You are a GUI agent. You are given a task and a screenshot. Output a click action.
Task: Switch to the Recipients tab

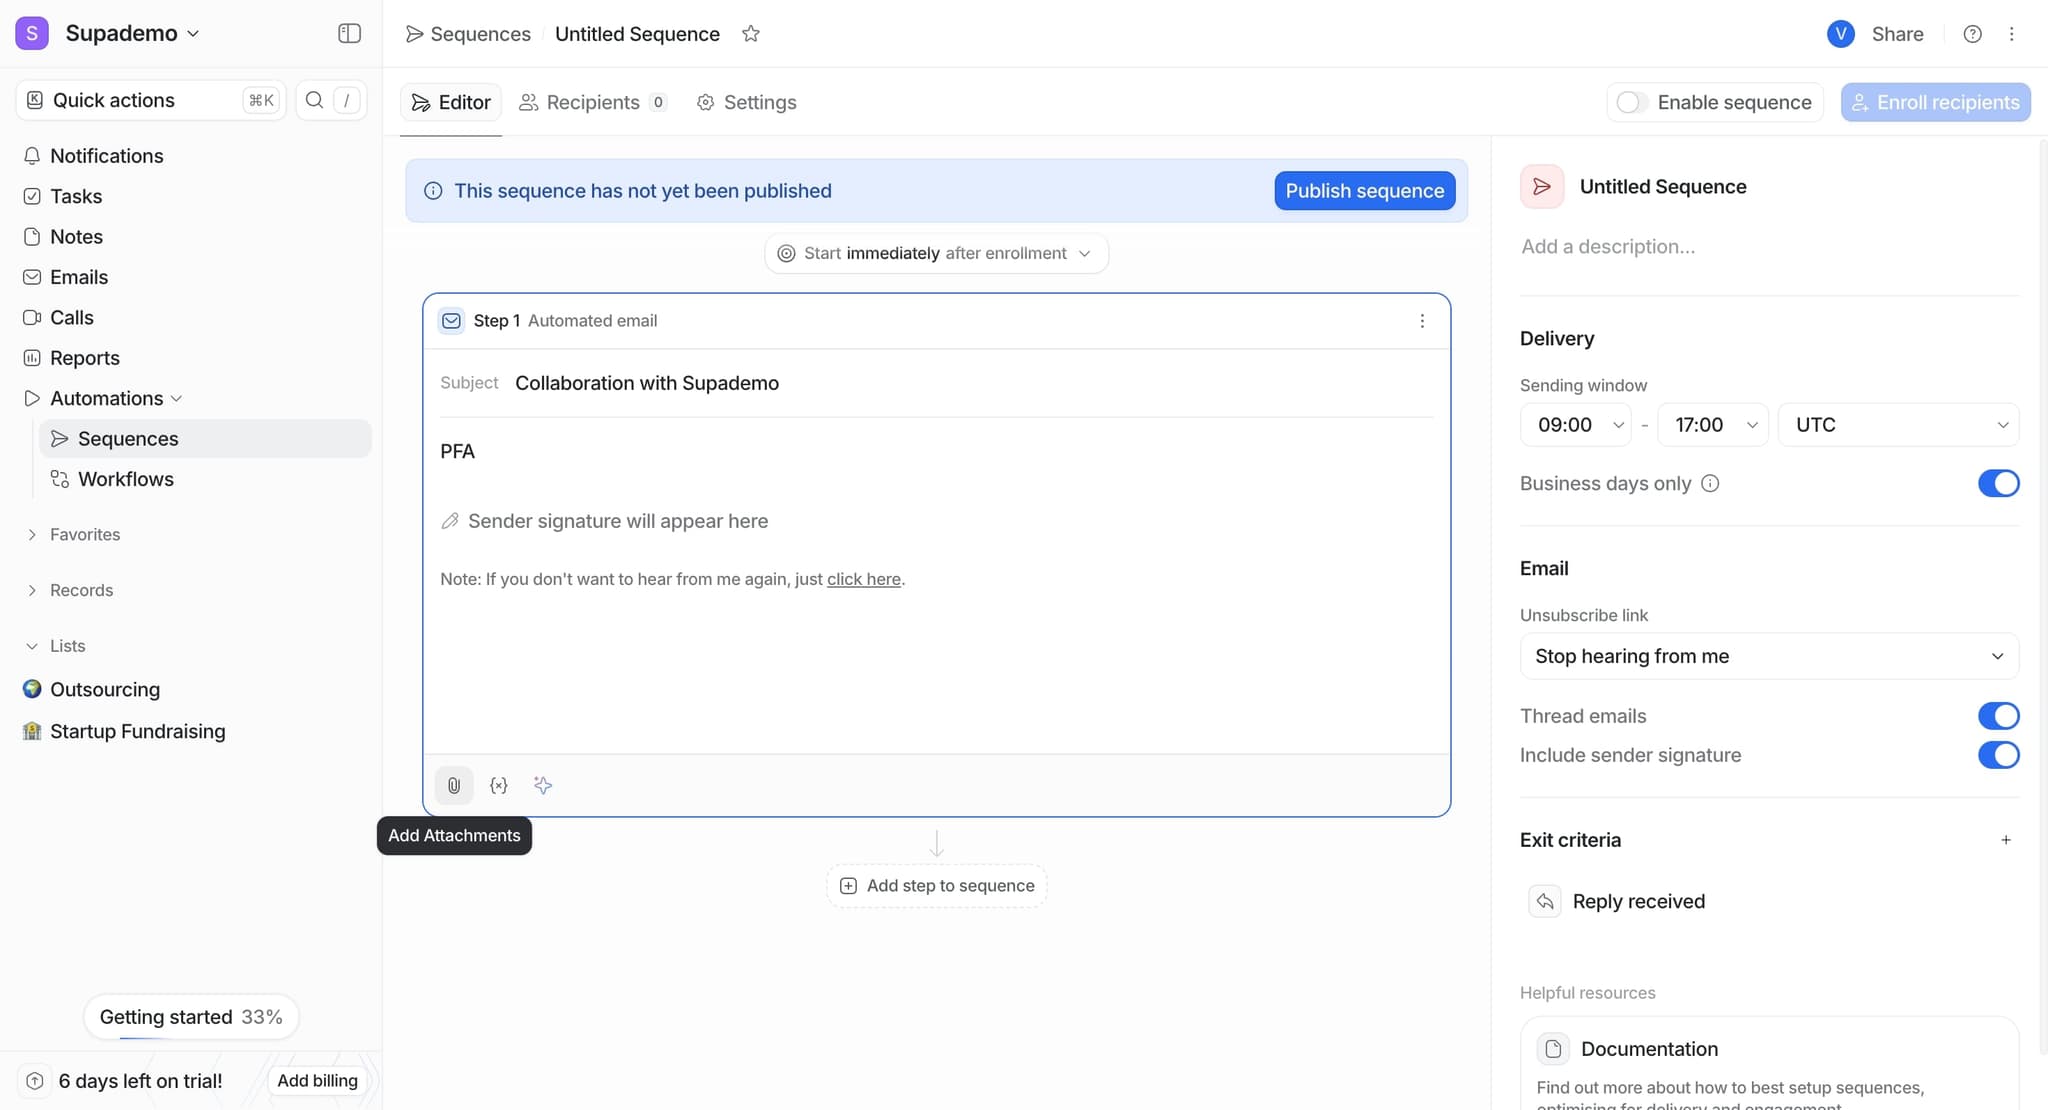[592, 102]
